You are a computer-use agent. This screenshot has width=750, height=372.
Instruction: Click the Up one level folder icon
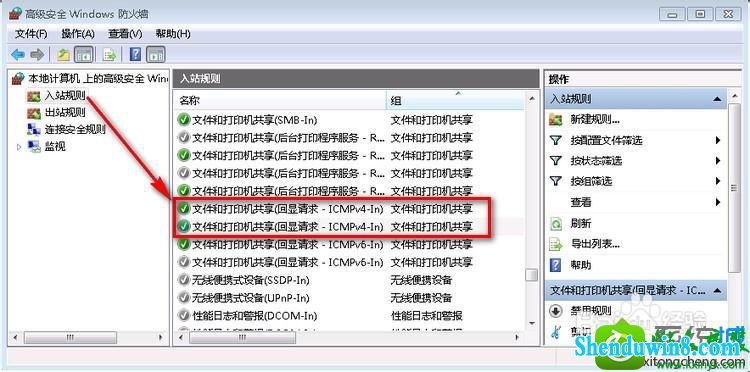(64, 55)
